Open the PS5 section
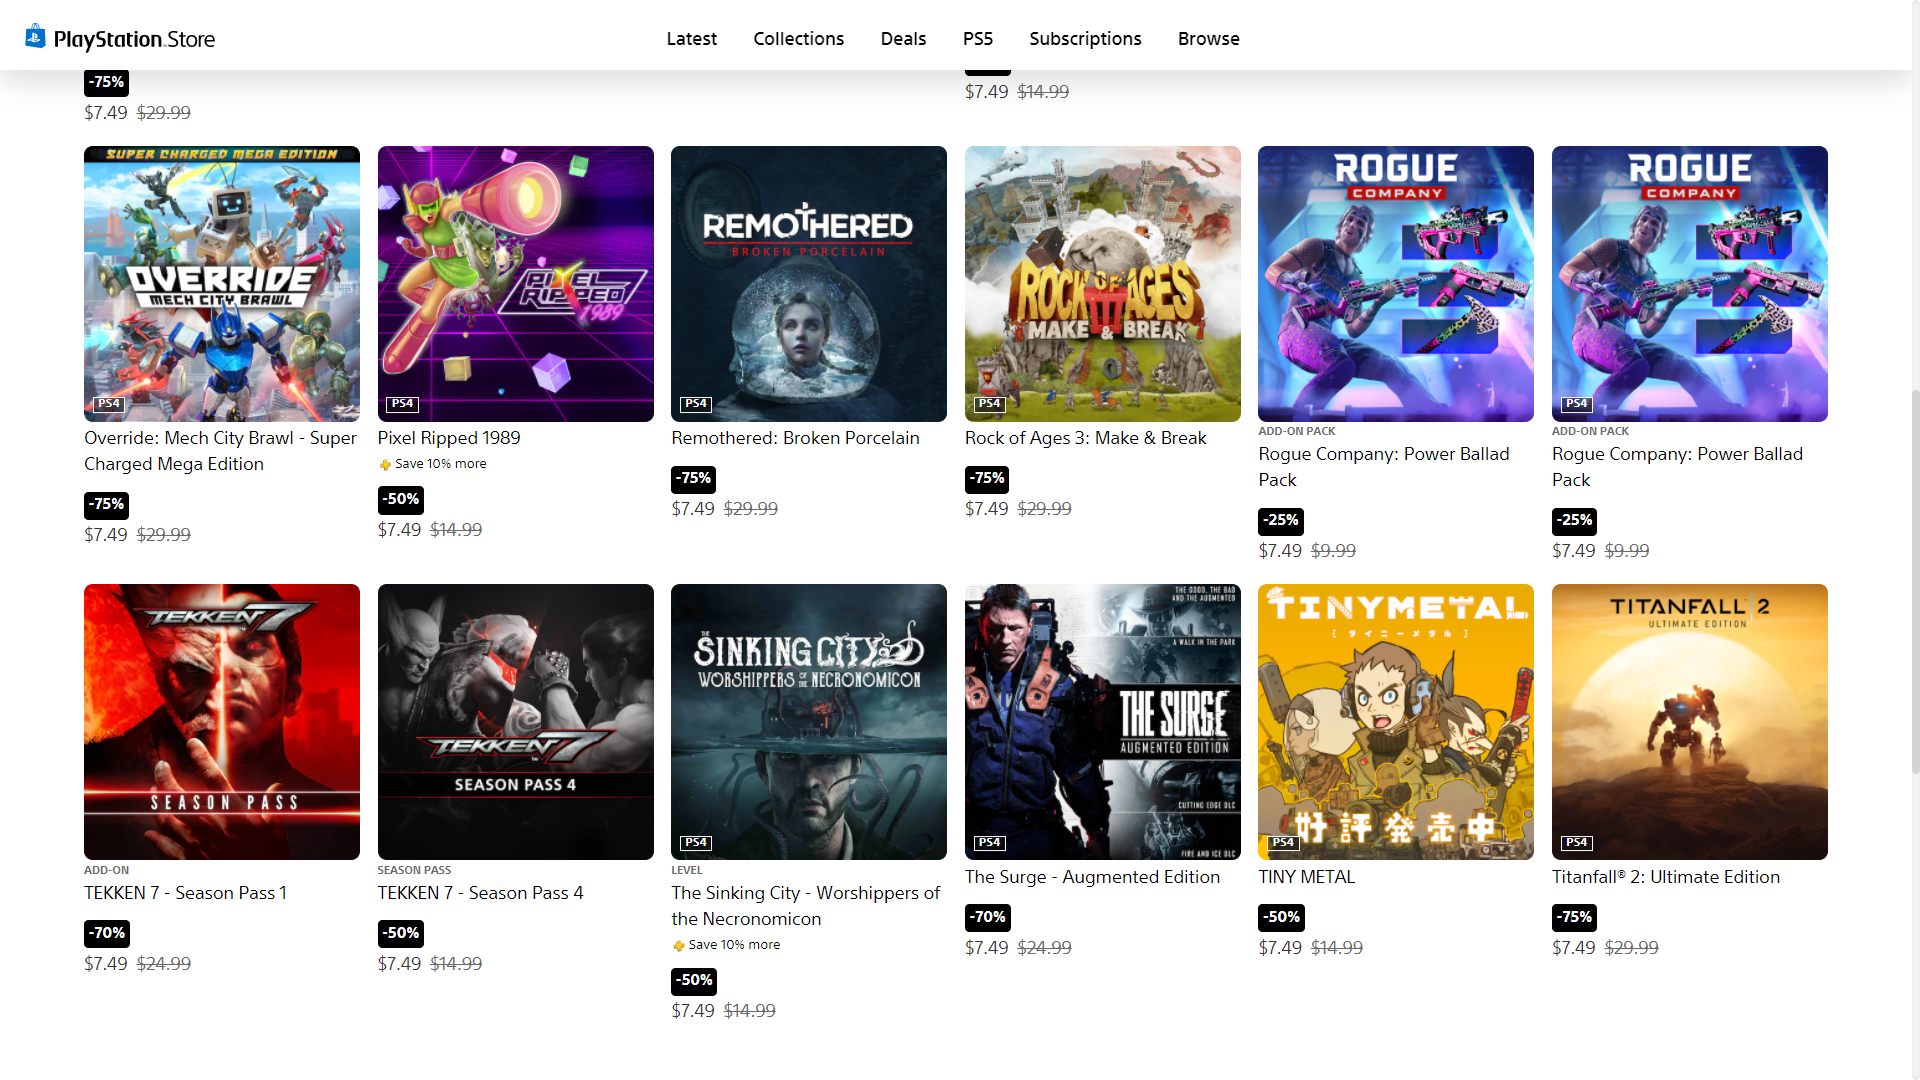 [x=977, y=39]
